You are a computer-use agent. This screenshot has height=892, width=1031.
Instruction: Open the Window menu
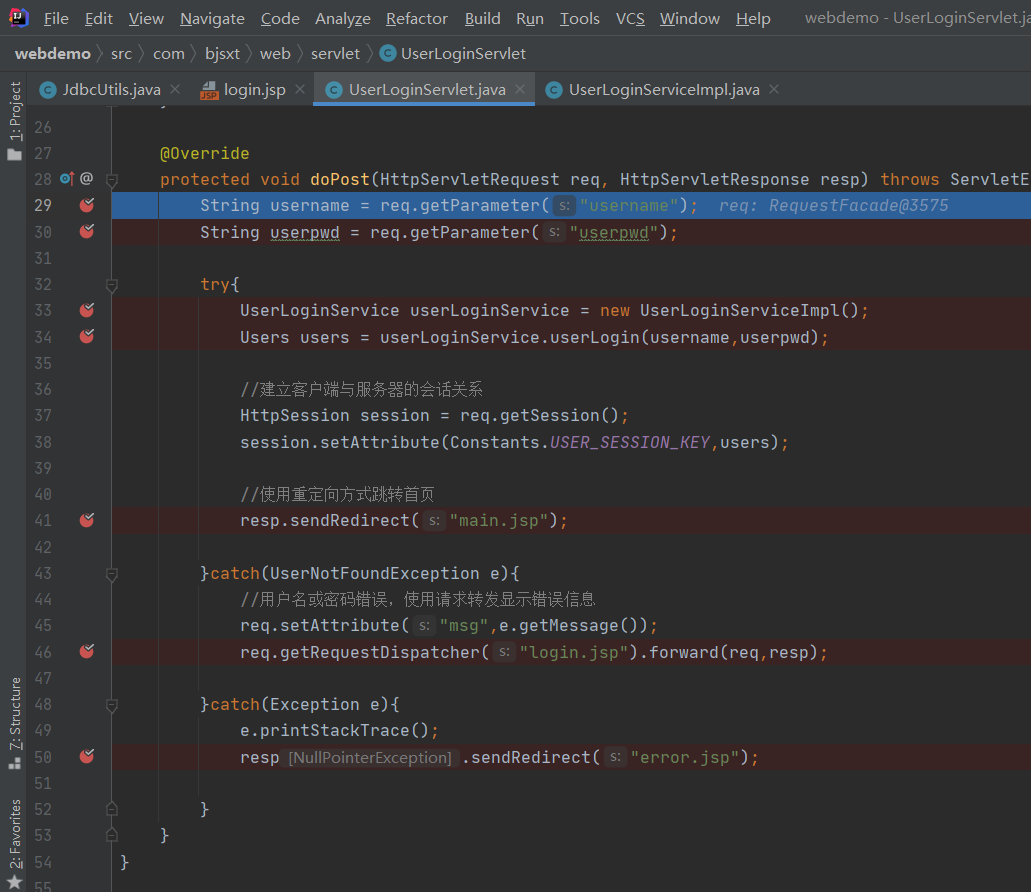pos(690,18)
